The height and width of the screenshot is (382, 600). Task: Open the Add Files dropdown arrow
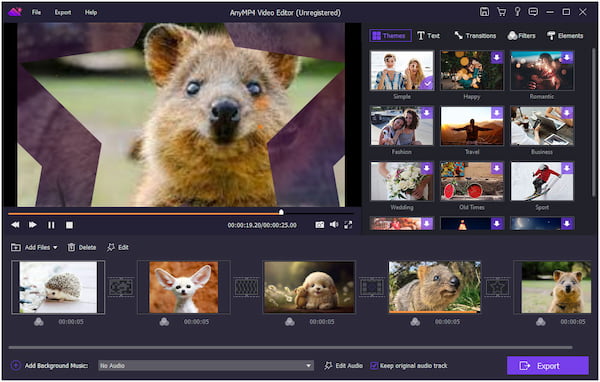(55, 248)
